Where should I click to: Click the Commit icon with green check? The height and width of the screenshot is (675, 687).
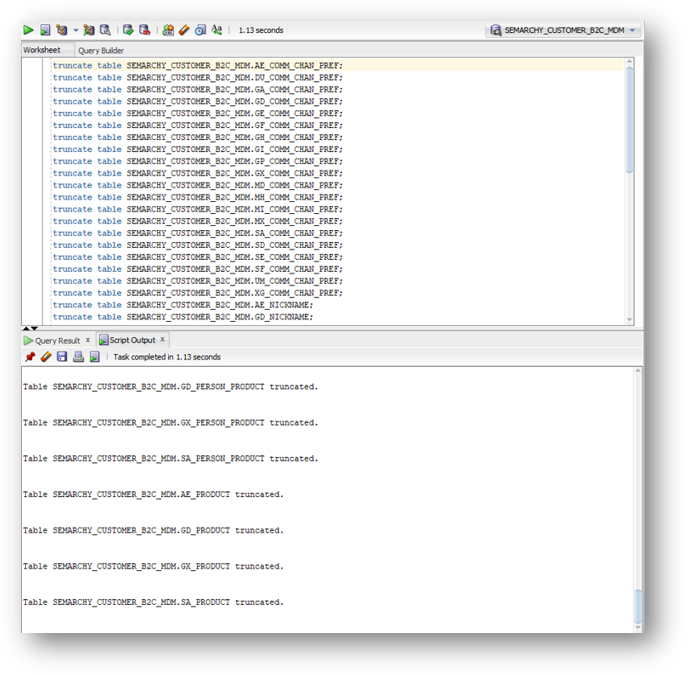128,30
